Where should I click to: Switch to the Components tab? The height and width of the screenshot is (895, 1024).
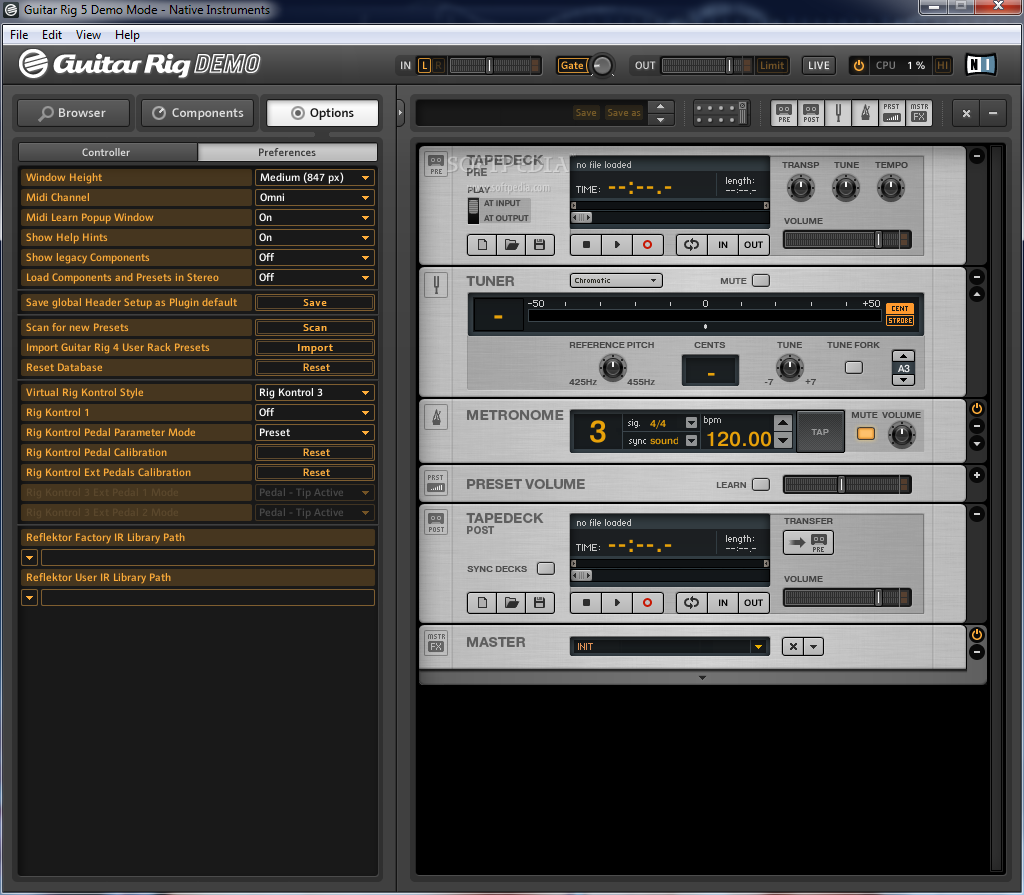click(198, 113)
